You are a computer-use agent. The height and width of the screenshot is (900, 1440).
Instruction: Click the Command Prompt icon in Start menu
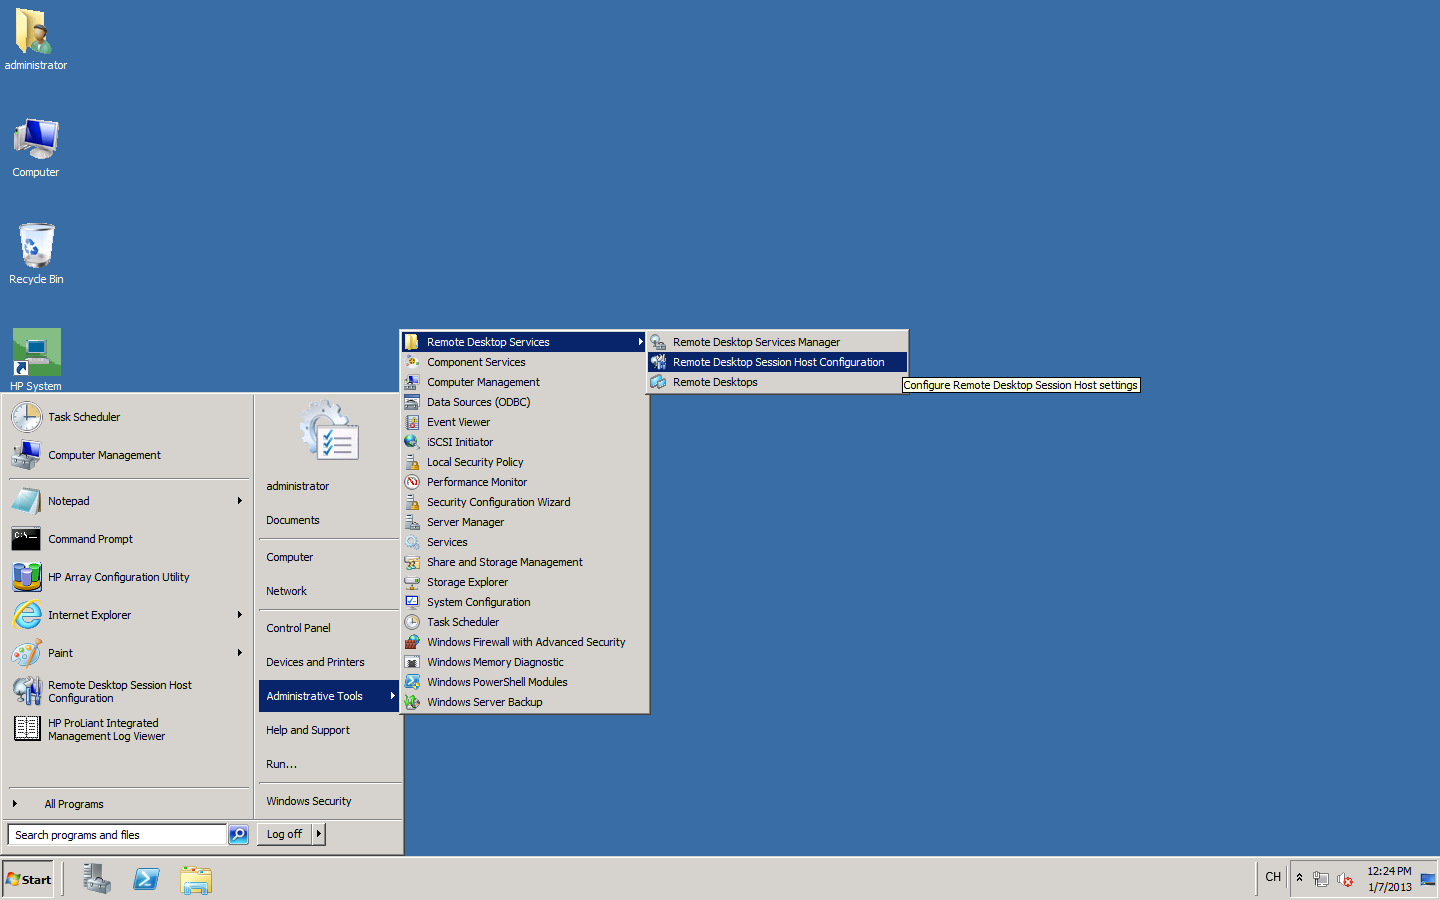(26, 539)
